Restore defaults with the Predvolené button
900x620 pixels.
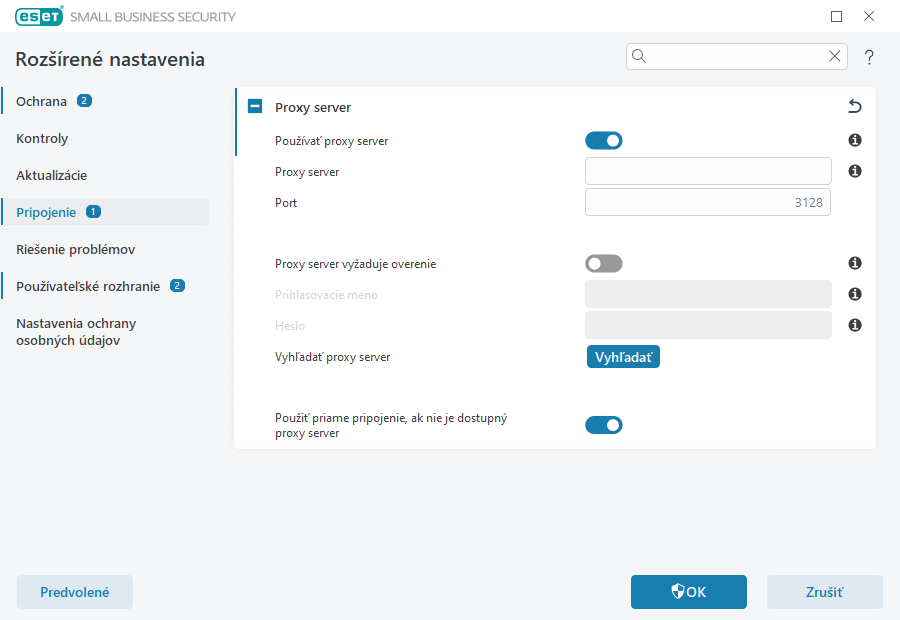(74, 591)
